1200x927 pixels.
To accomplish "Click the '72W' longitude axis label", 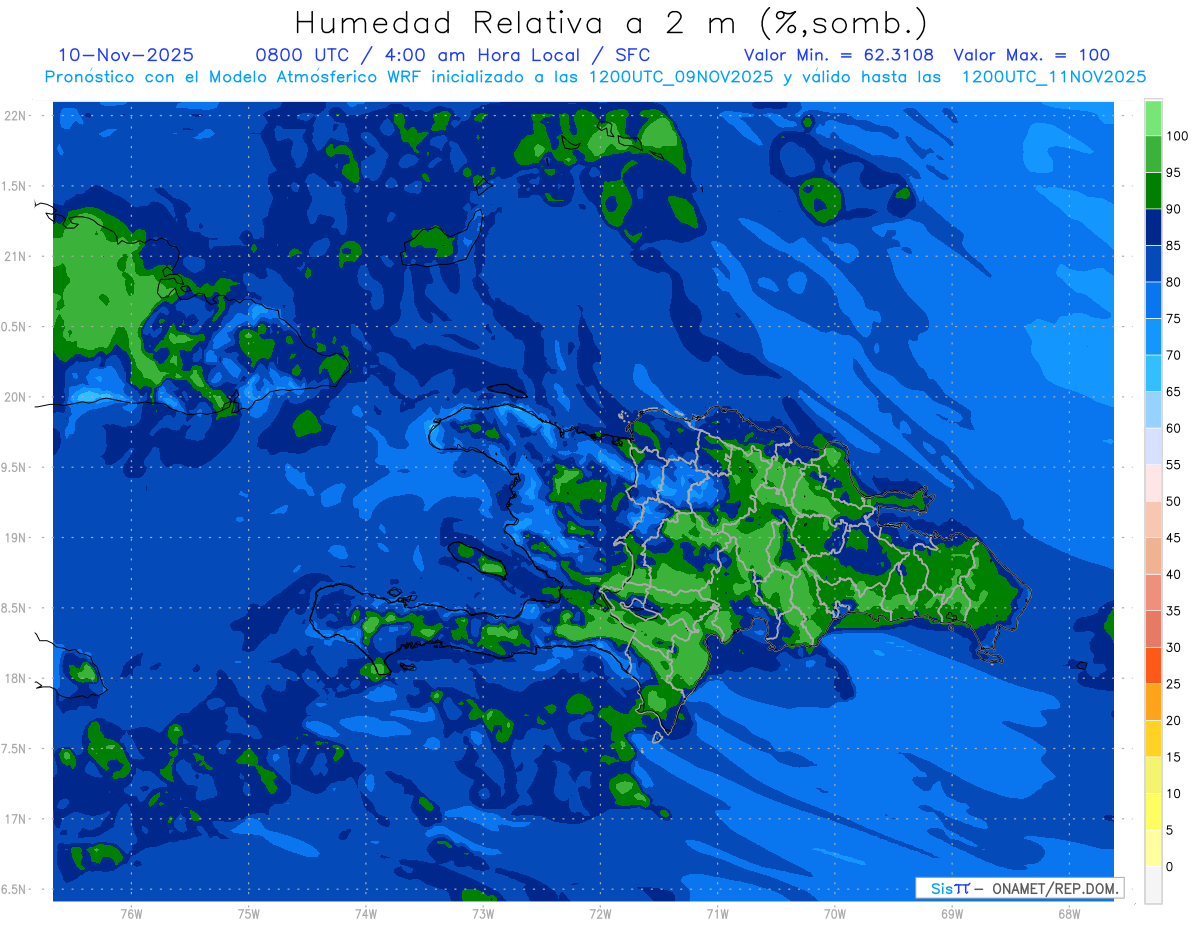I will tap(600, 914).
